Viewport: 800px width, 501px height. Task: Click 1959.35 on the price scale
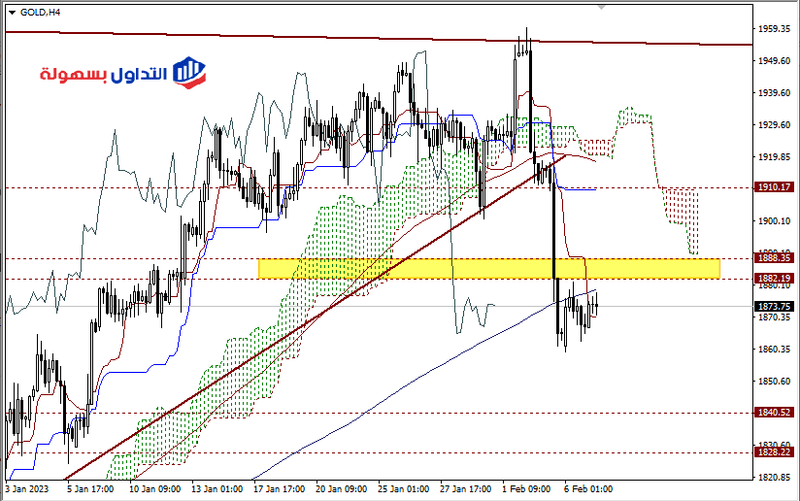[775, 29]
